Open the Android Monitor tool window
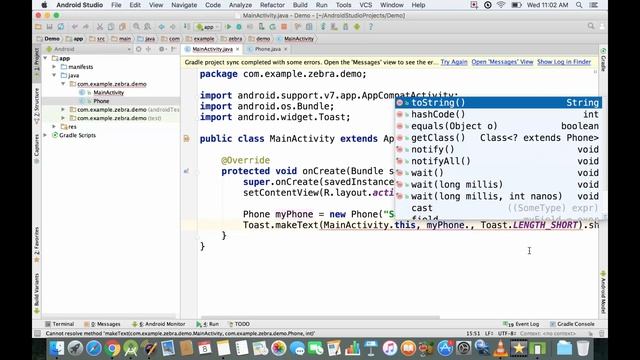Viewport: 640px width, 360px height. pyautogui.click(x=159, y=324)
